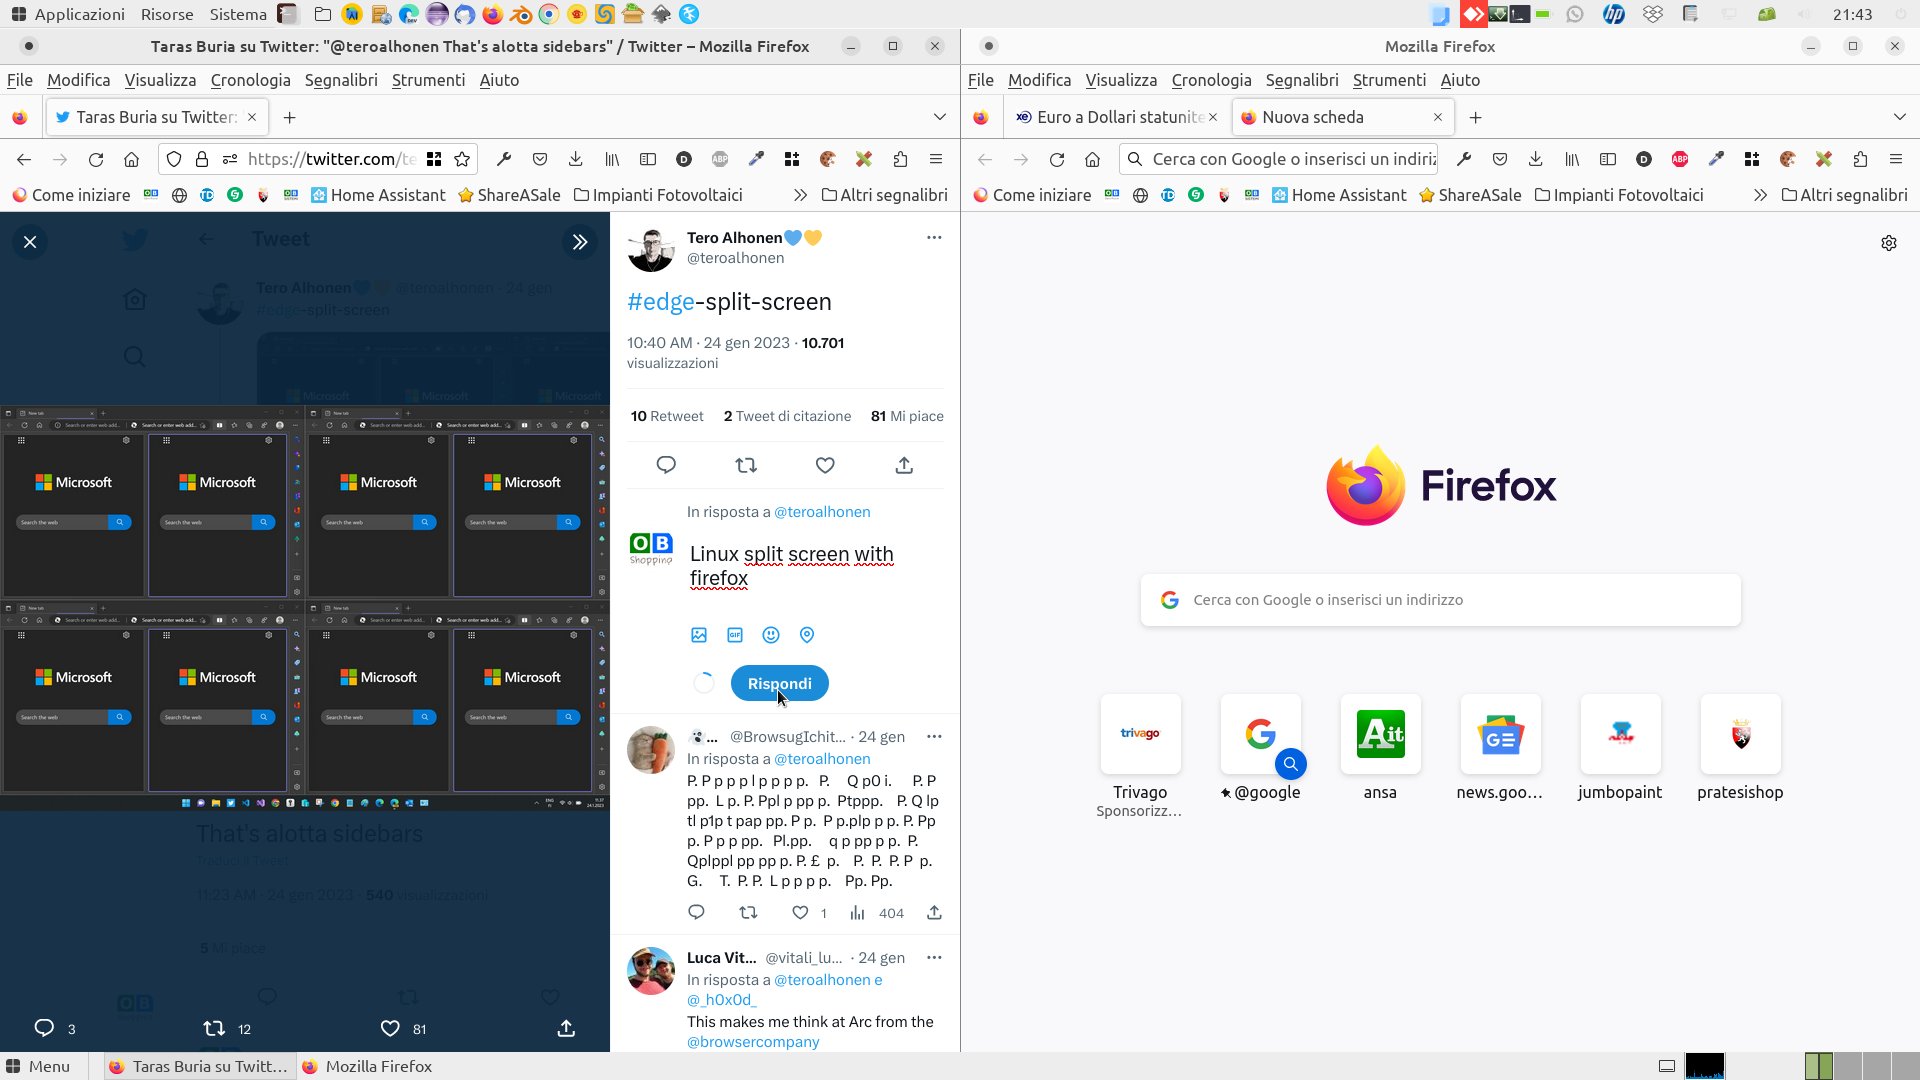
Task: Click the Google search field on new tab
Action: coord(1440,600)
